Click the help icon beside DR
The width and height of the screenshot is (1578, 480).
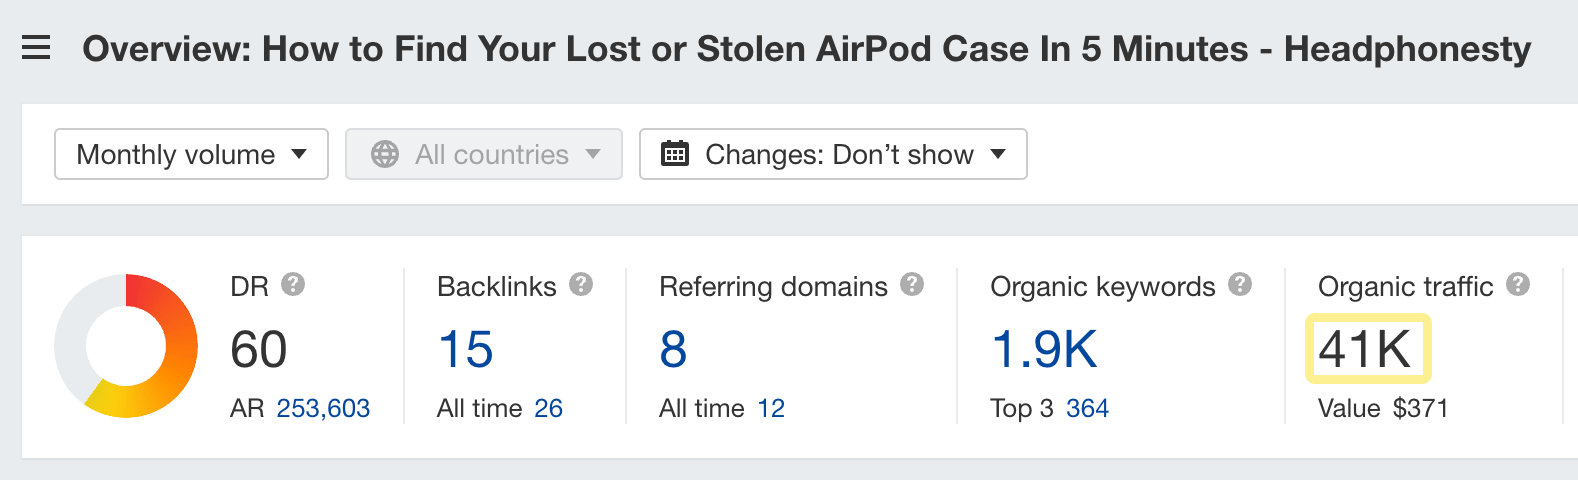(x=293, y=285)
